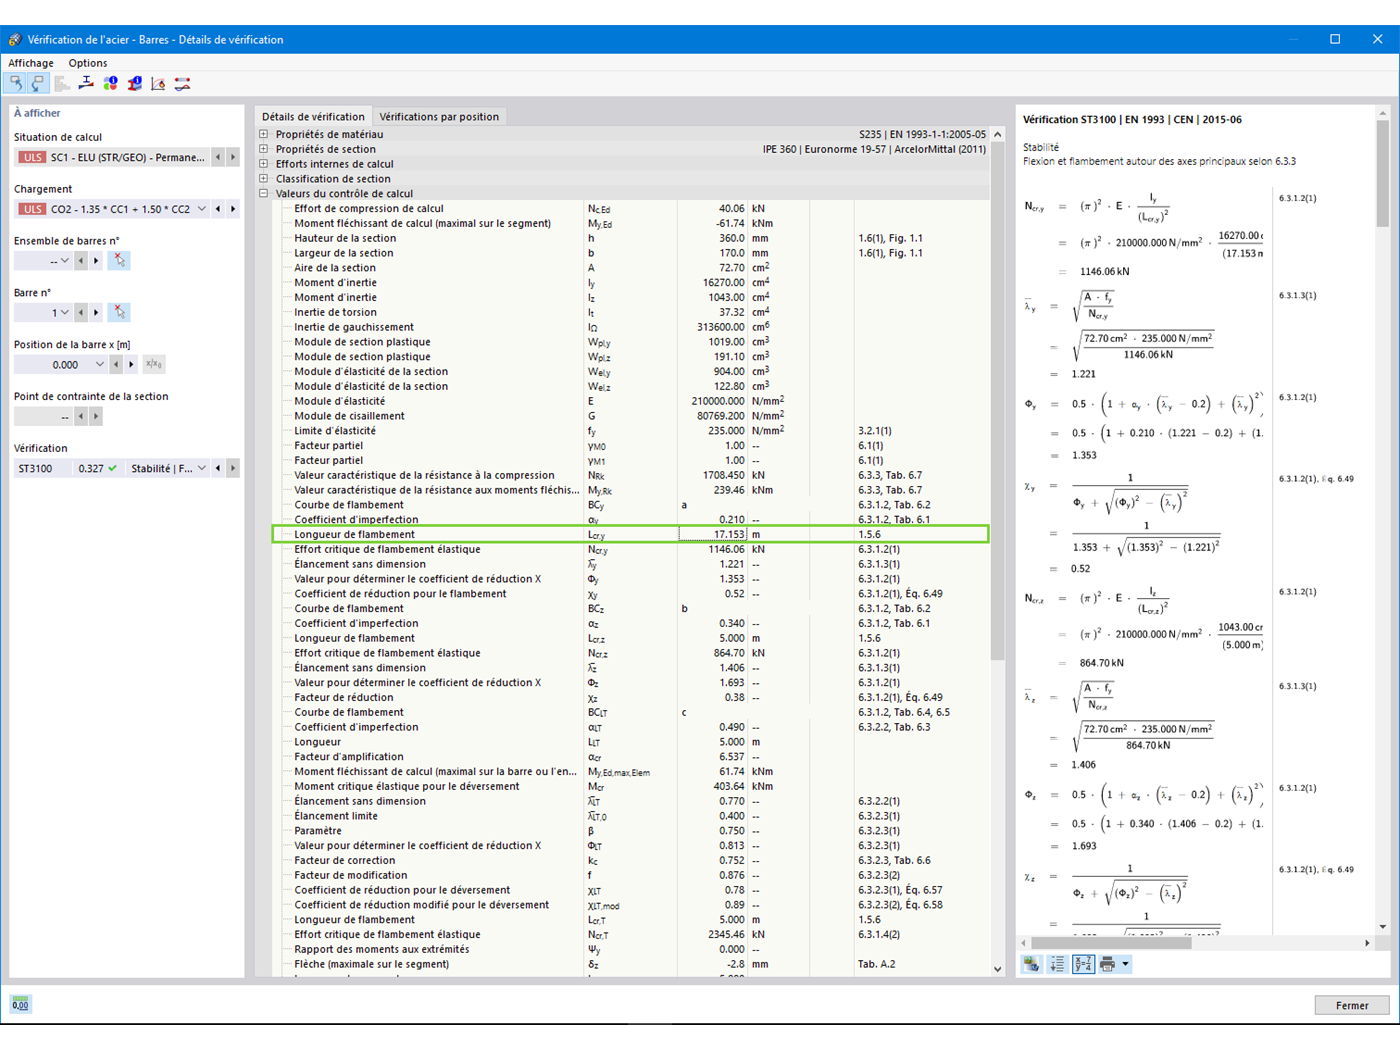Click the second cursor-arrow toolbar icon
1400x1050 pixels.
click(x=38, y=84)
